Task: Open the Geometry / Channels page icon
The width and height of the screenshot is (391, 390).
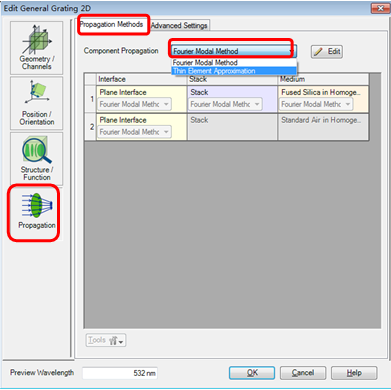Action: [x=36, y=48]
